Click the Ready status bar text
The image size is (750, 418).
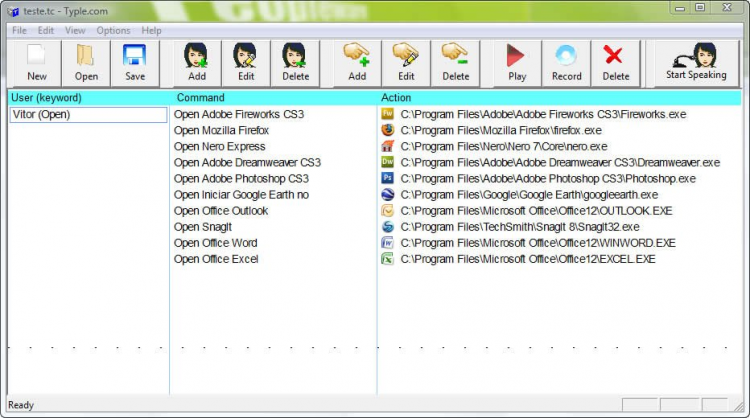pos(21,405)
